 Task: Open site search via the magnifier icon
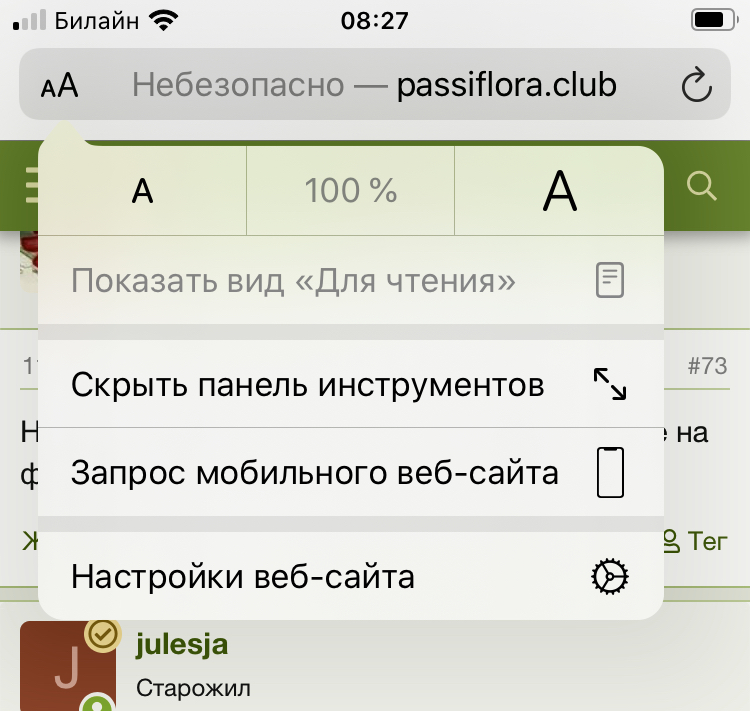pyautogui.click(x=703, y=185)
